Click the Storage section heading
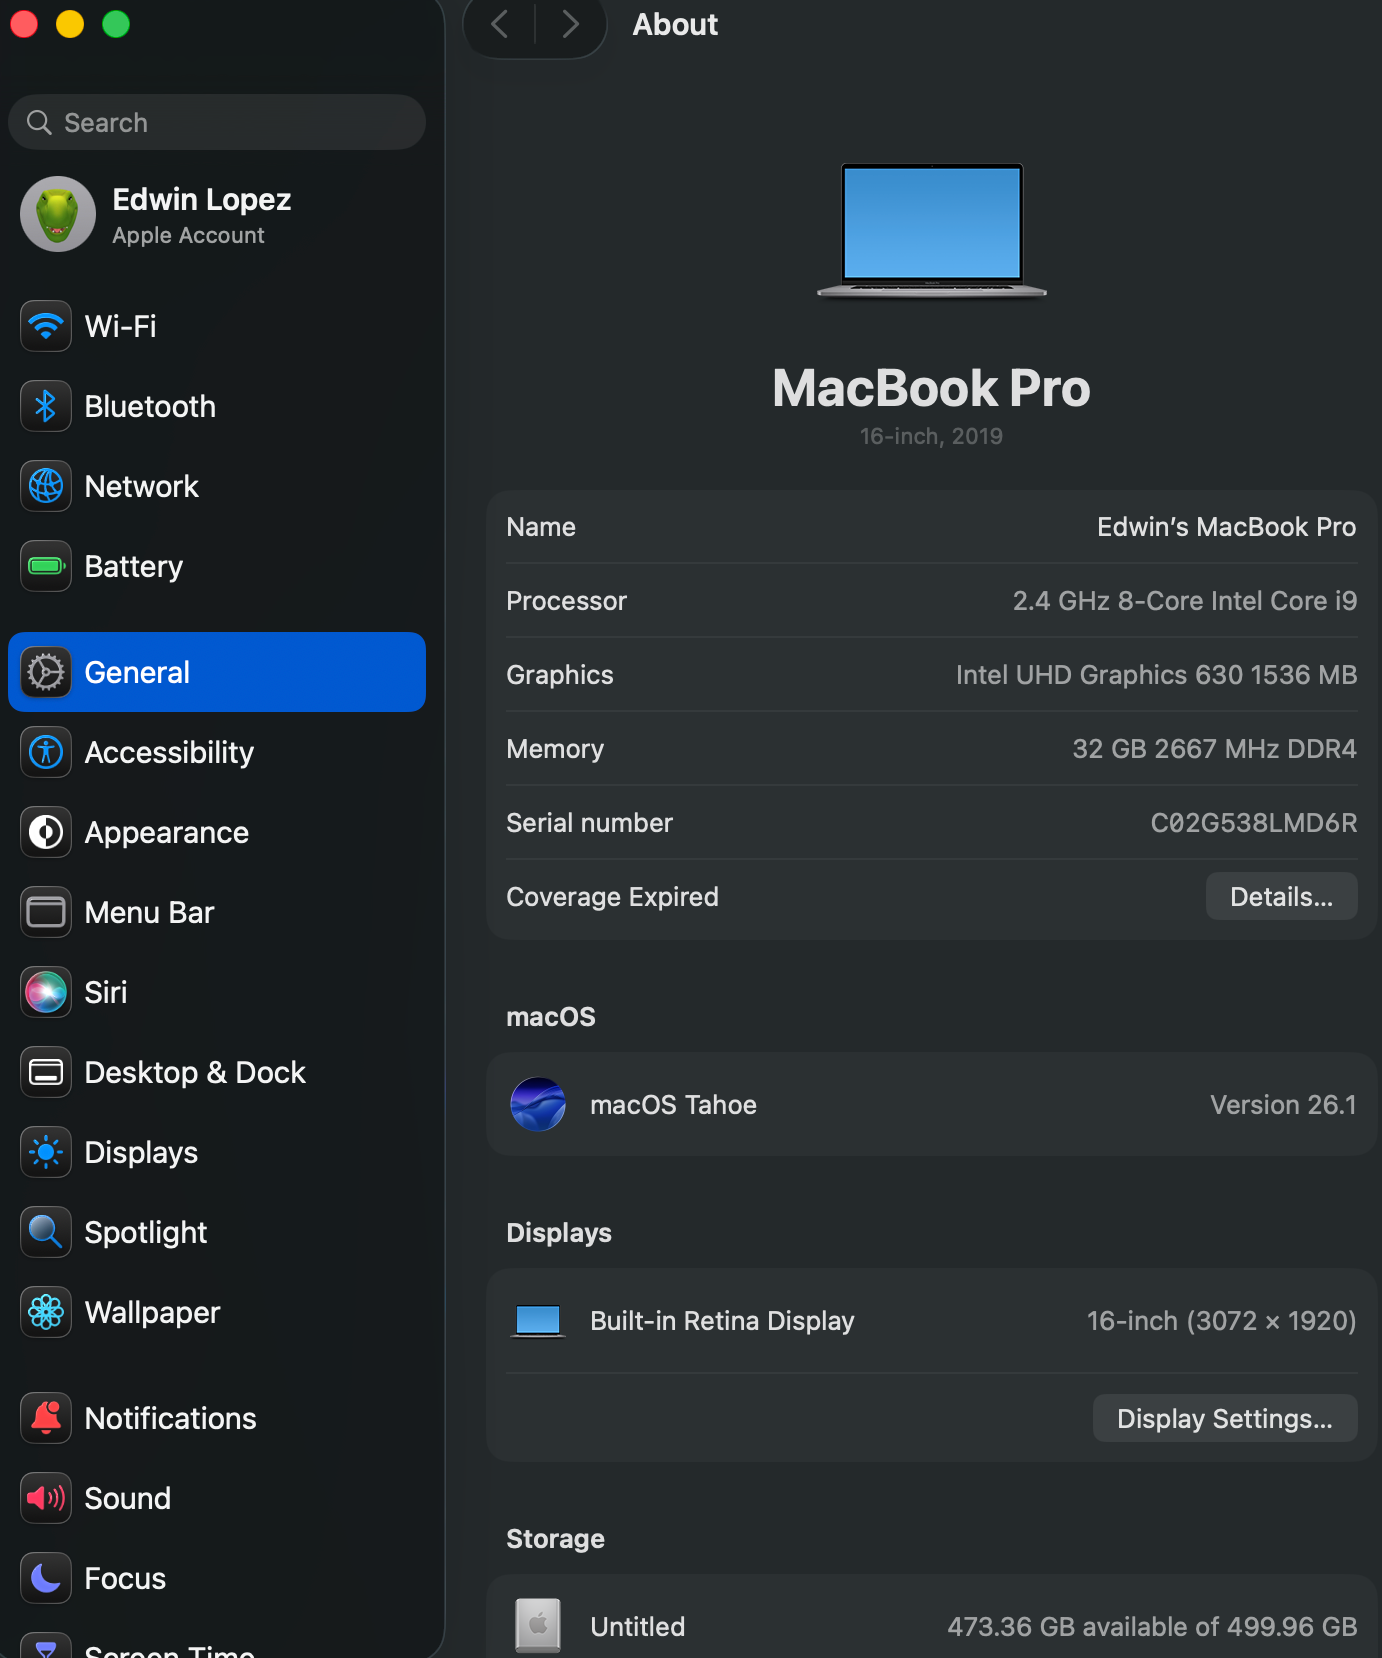The height and width of the screenshot is (1658, 1382). click(555, 1539)
